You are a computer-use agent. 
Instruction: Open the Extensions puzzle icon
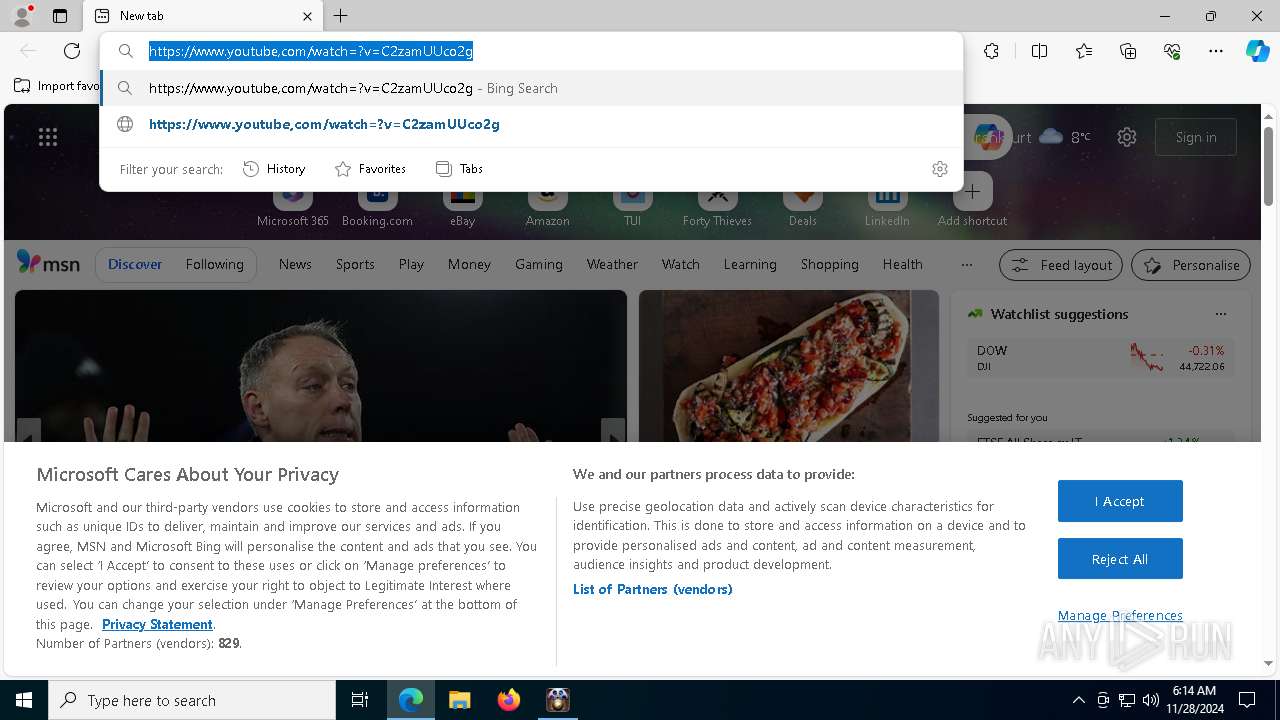click(x=991, y=51)
